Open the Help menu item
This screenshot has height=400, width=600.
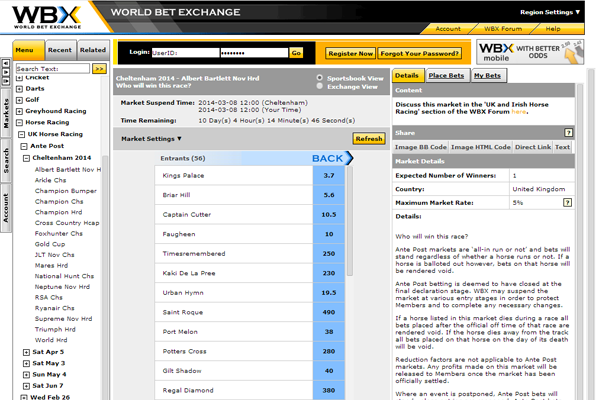(553, 29)
